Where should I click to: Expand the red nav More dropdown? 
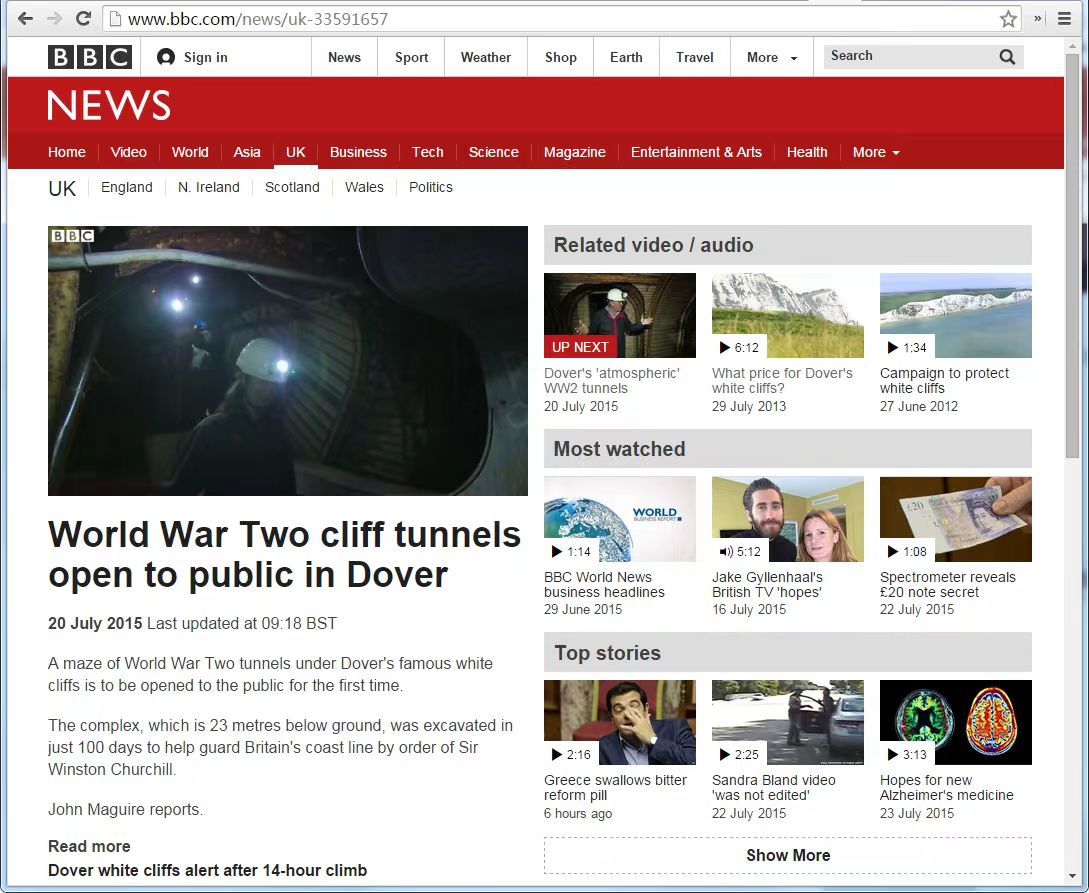tap(875, 152)
